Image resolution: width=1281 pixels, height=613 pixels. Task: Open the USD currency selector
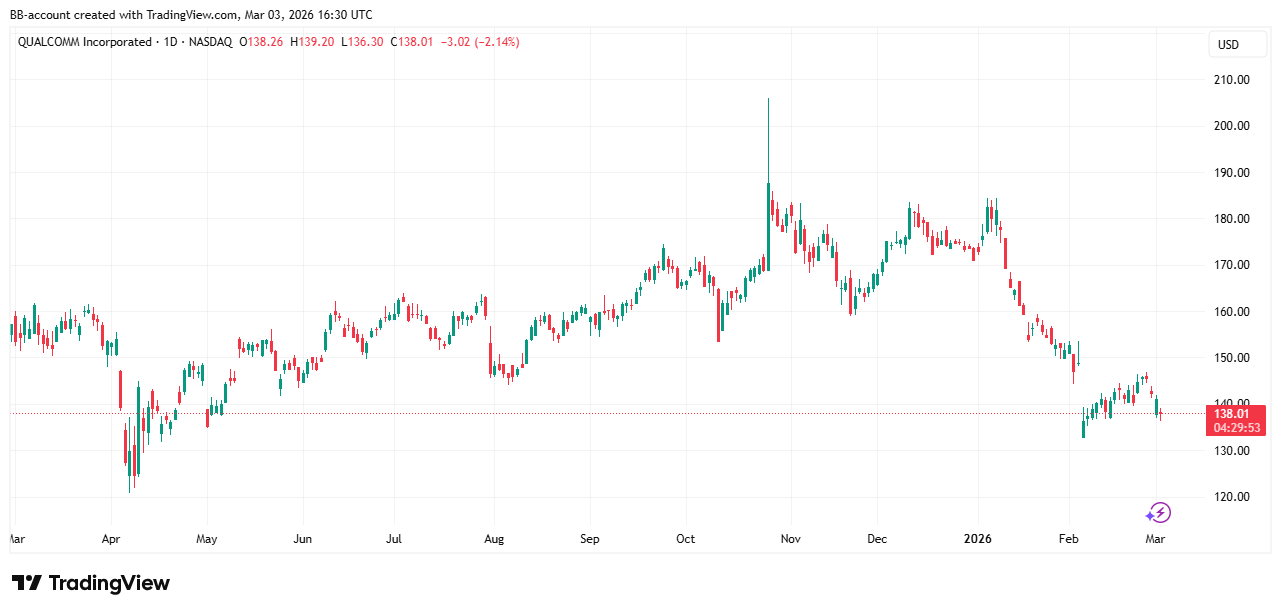point(1226,45)
